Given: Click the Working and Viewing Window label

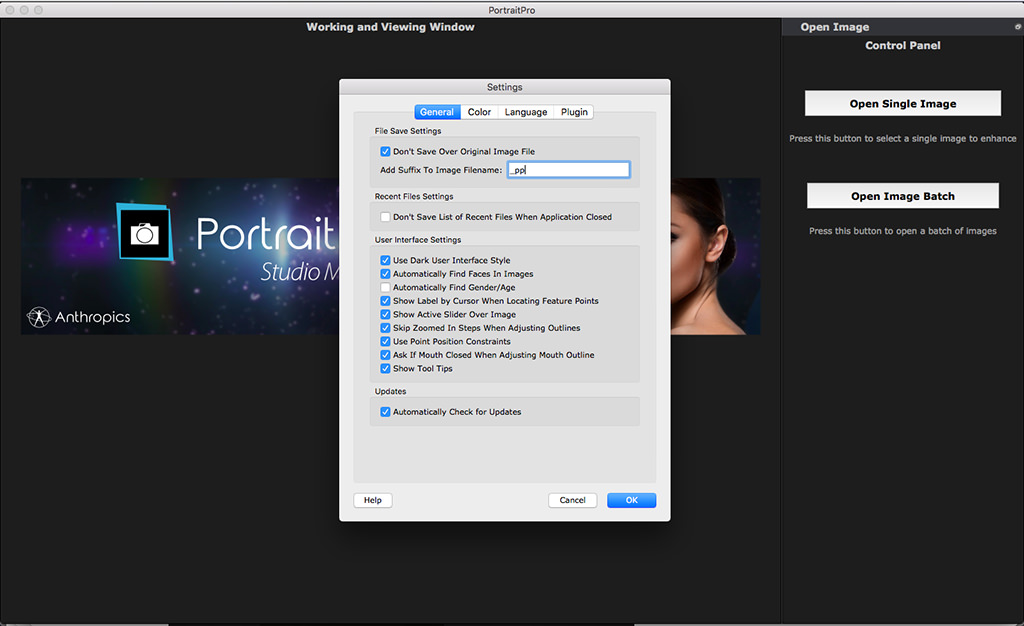Looking at the screenshot, I should tap(391, 27).
